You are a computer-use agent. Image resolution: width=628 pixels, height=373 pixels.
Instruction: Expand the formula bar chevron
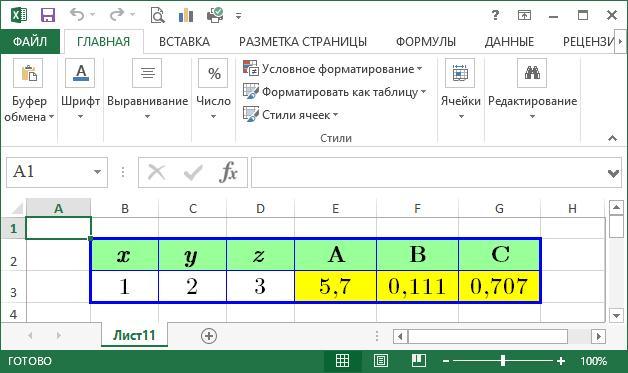coord(613,173)
